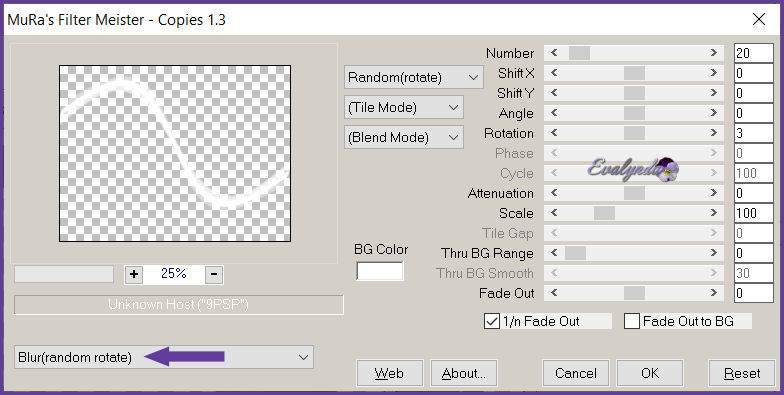
Task: Click left arrow of Scale slider
Action: 554,213
